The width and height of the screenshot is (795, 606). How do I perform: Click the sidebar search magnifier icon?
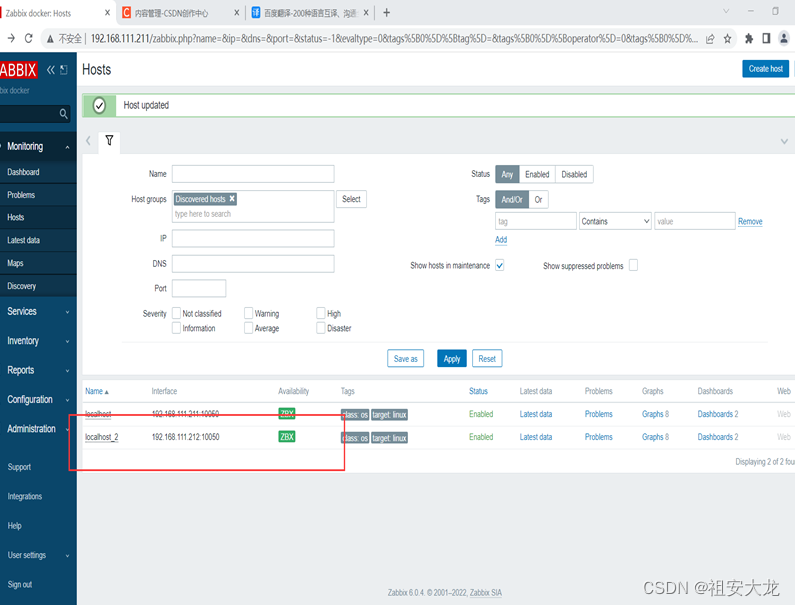tap(63, 114)
